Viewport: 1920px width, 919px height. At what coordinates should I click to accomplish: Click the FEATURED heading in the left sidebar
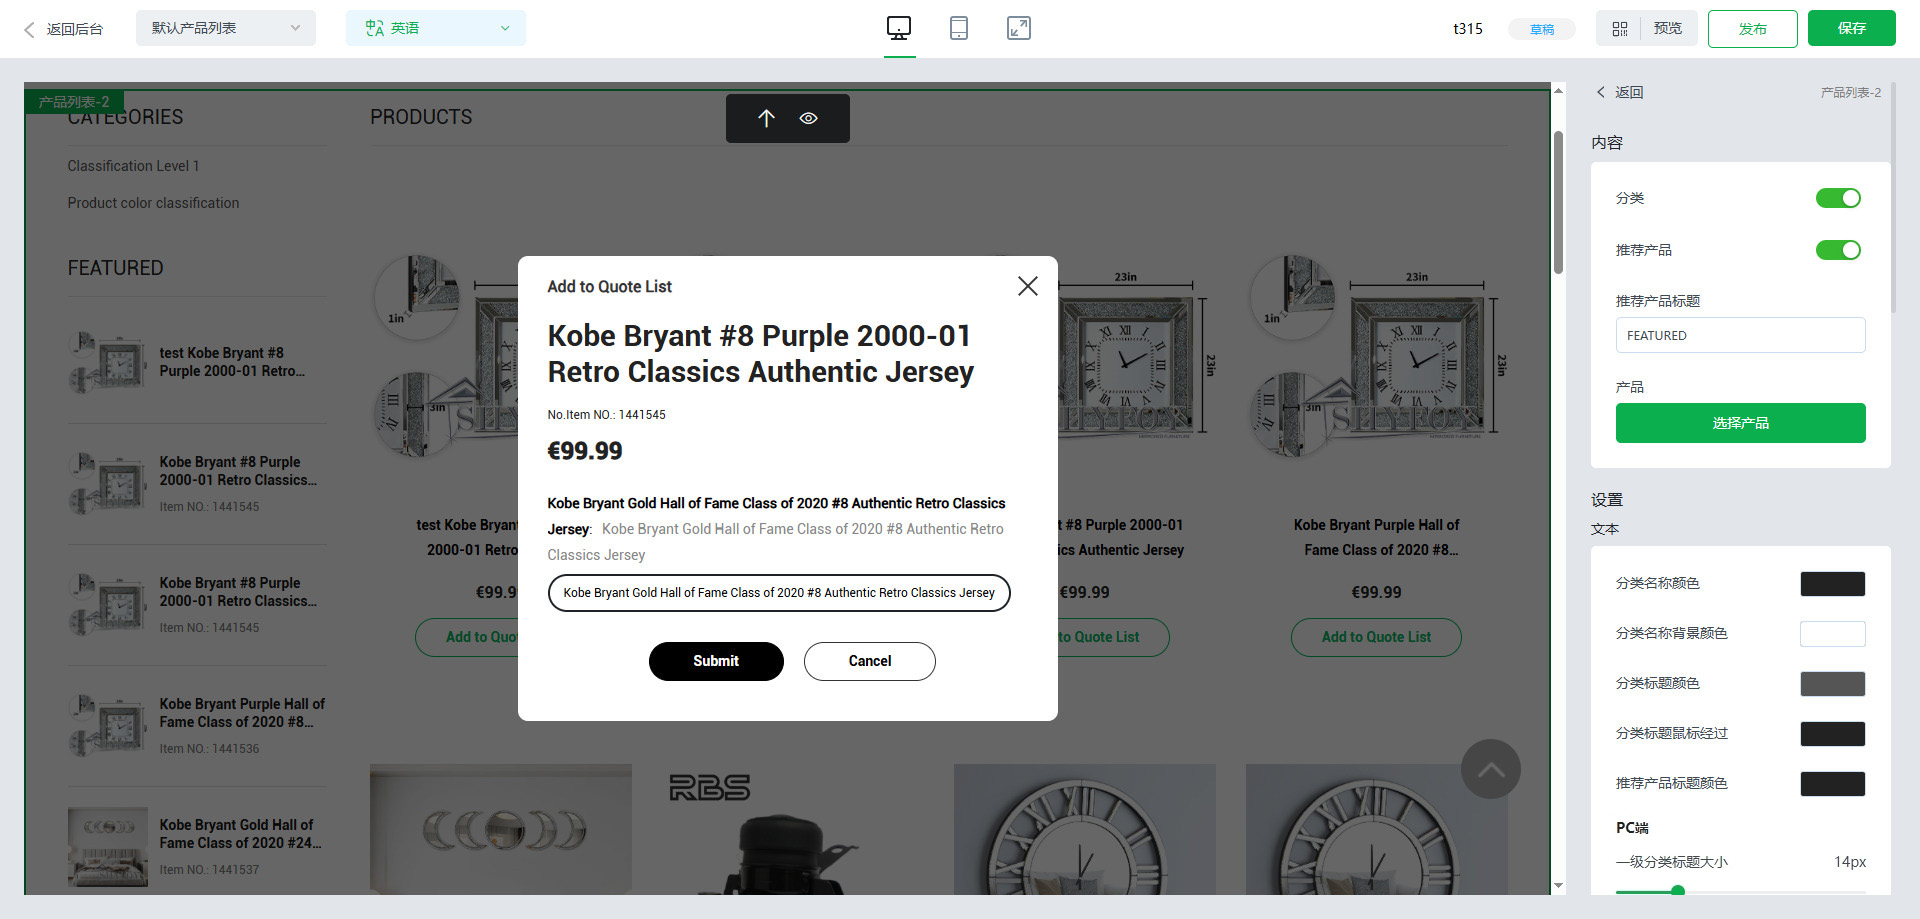(x=115, y=268)
